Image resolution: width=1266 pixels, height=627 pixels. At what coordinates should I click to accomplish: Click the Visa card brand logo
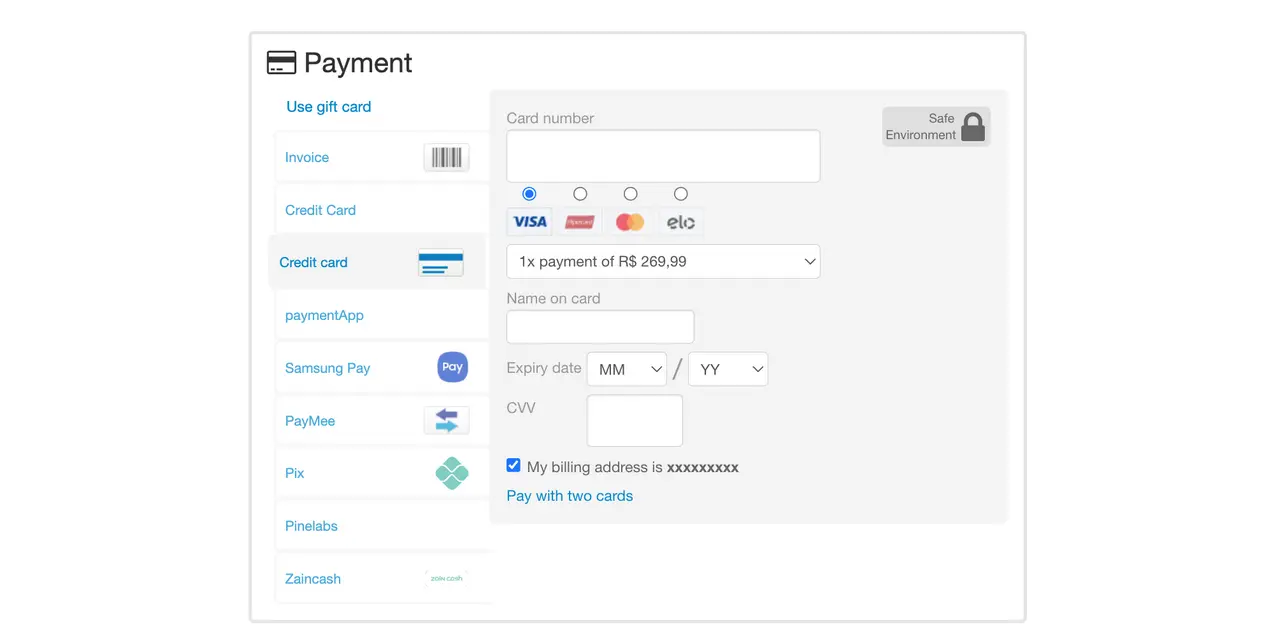point(529,222)
